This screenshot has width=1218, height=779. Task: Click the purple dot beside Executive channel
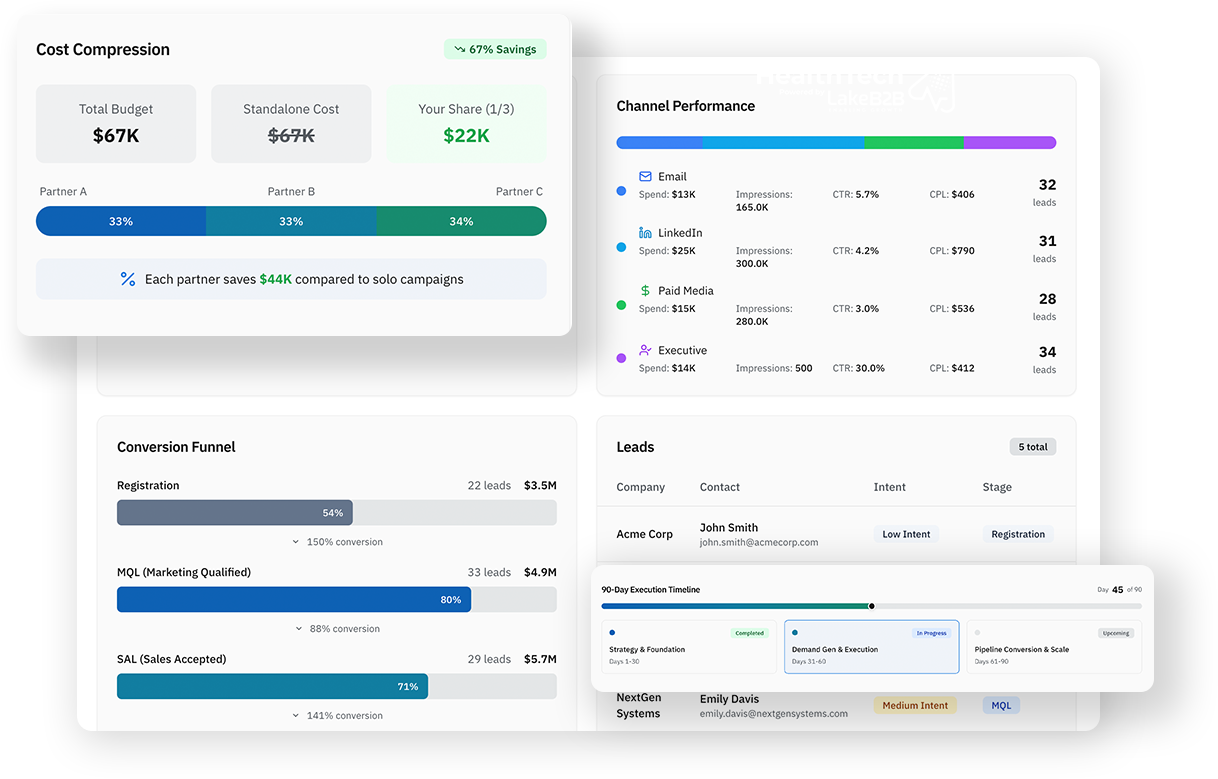pyautogui.click(x=621, y=358)
